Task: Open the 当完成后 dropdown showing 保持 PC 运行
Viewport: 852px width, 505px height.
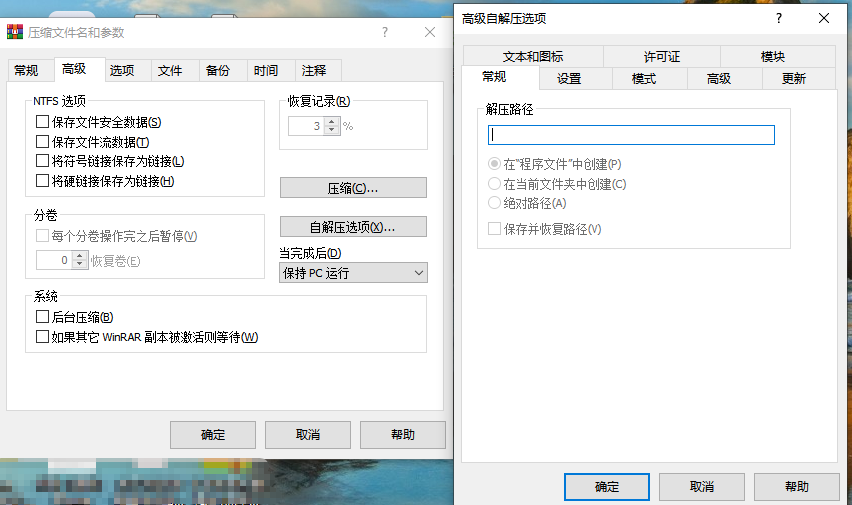Action: point(354,273)
